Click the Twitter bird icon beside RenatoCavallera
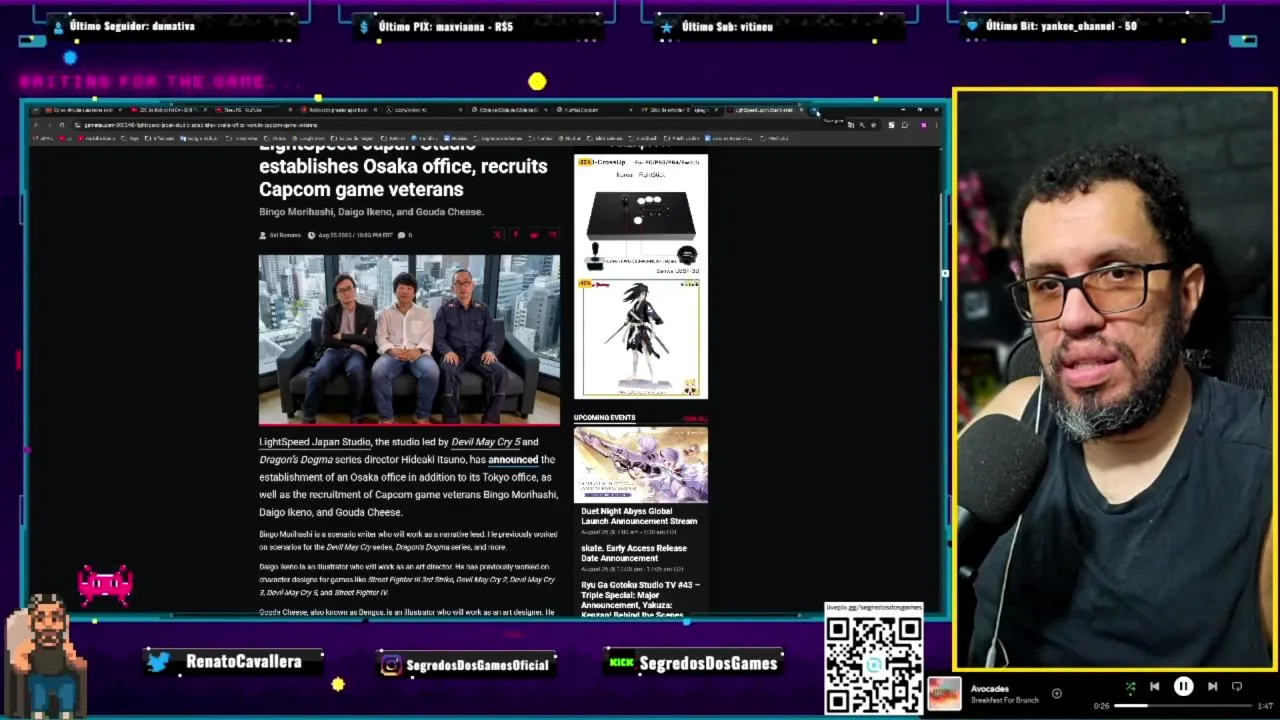 click(x=158, y=661)
